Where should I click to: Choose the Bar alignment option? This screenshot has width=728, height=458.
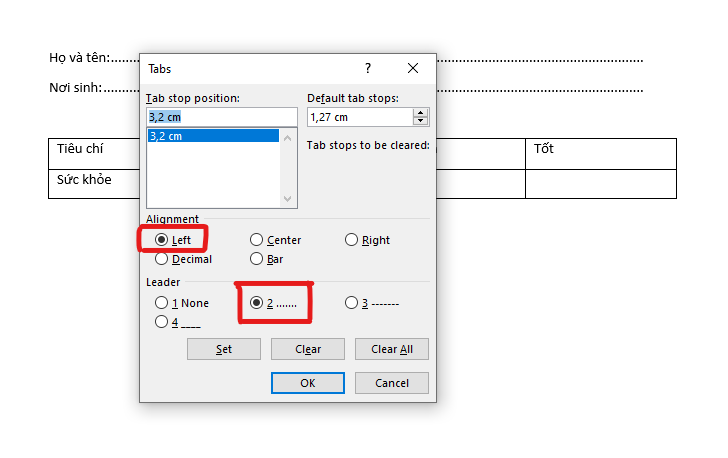click(x=257, y=259)
